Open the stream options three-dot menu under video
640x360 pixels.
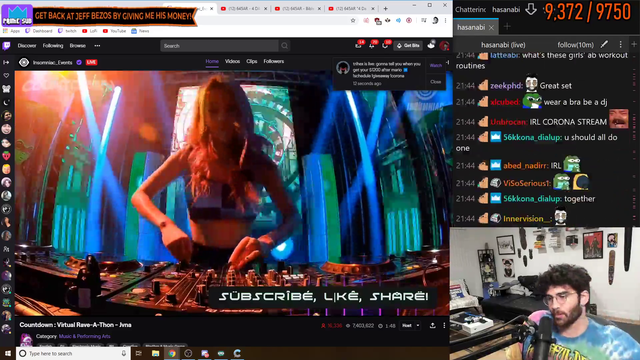[444, 326]
